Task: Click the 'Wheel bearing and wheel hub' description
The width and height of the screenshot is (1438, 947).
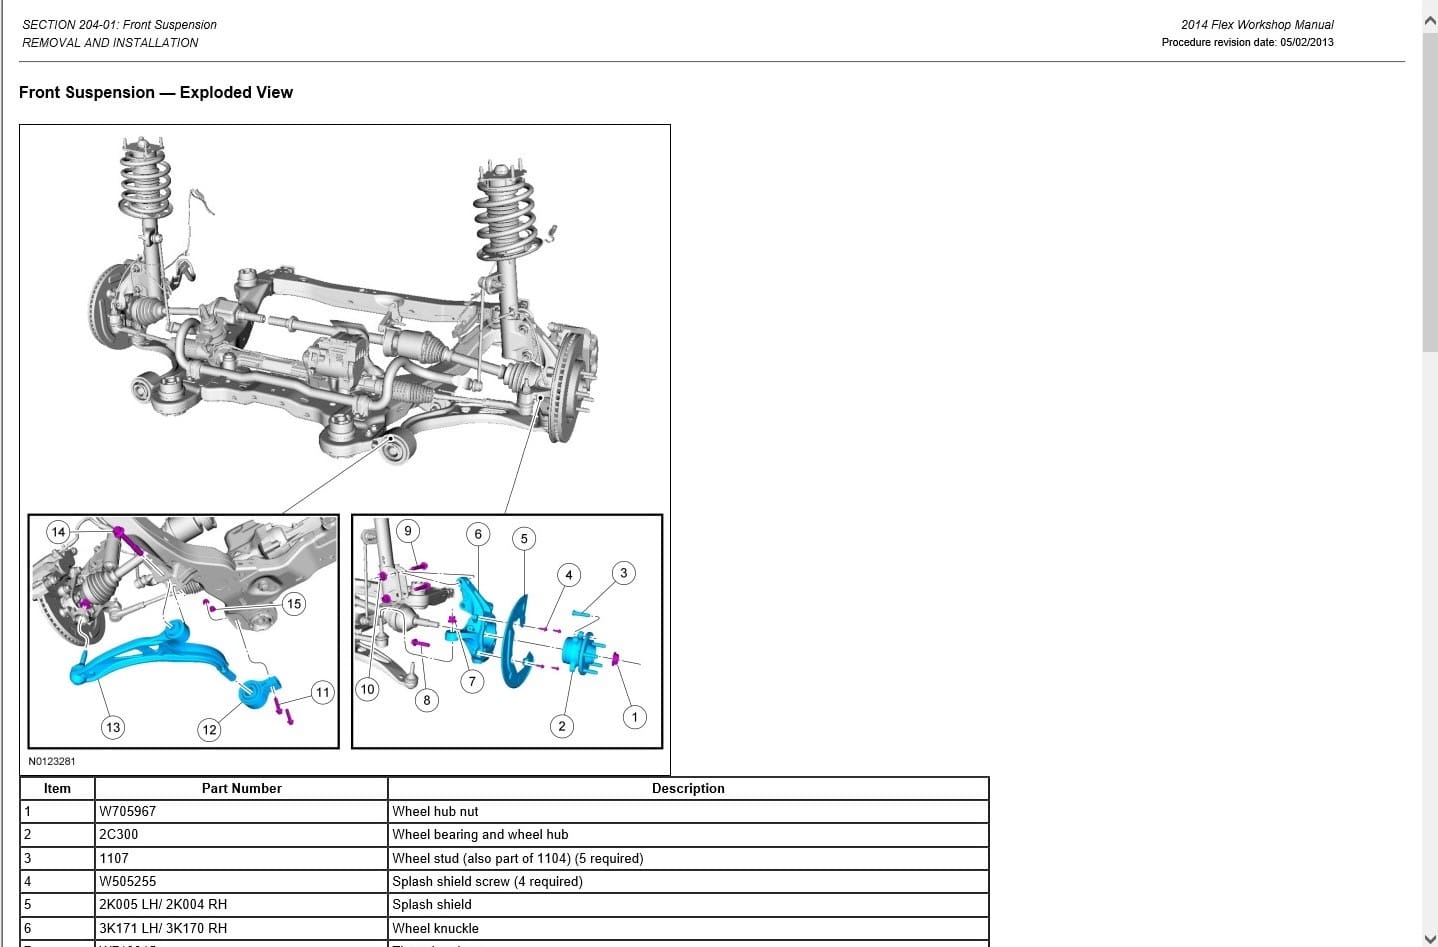Action: click(x=480, y=834)
